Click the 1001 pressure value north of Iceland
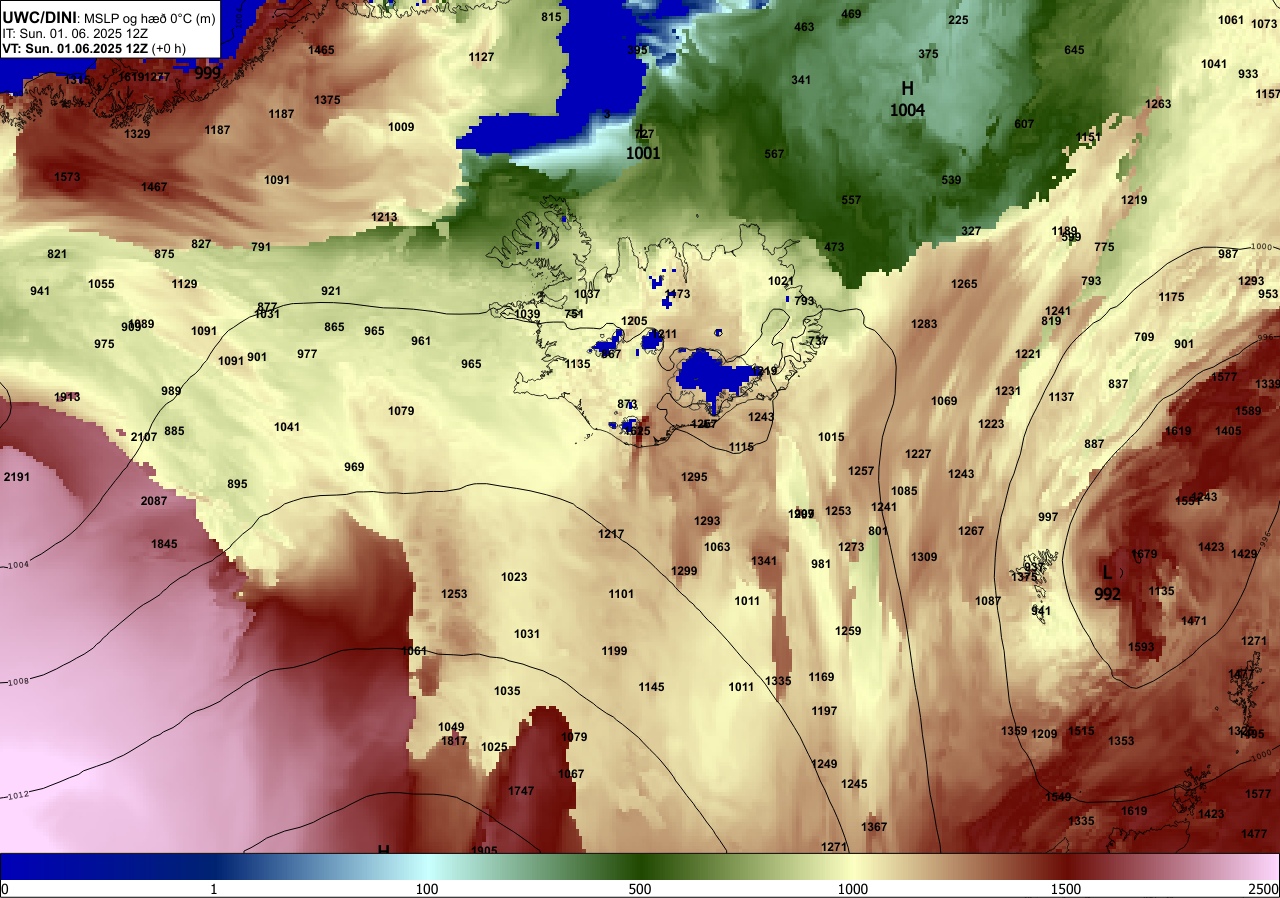 click(x=643, y=154)
